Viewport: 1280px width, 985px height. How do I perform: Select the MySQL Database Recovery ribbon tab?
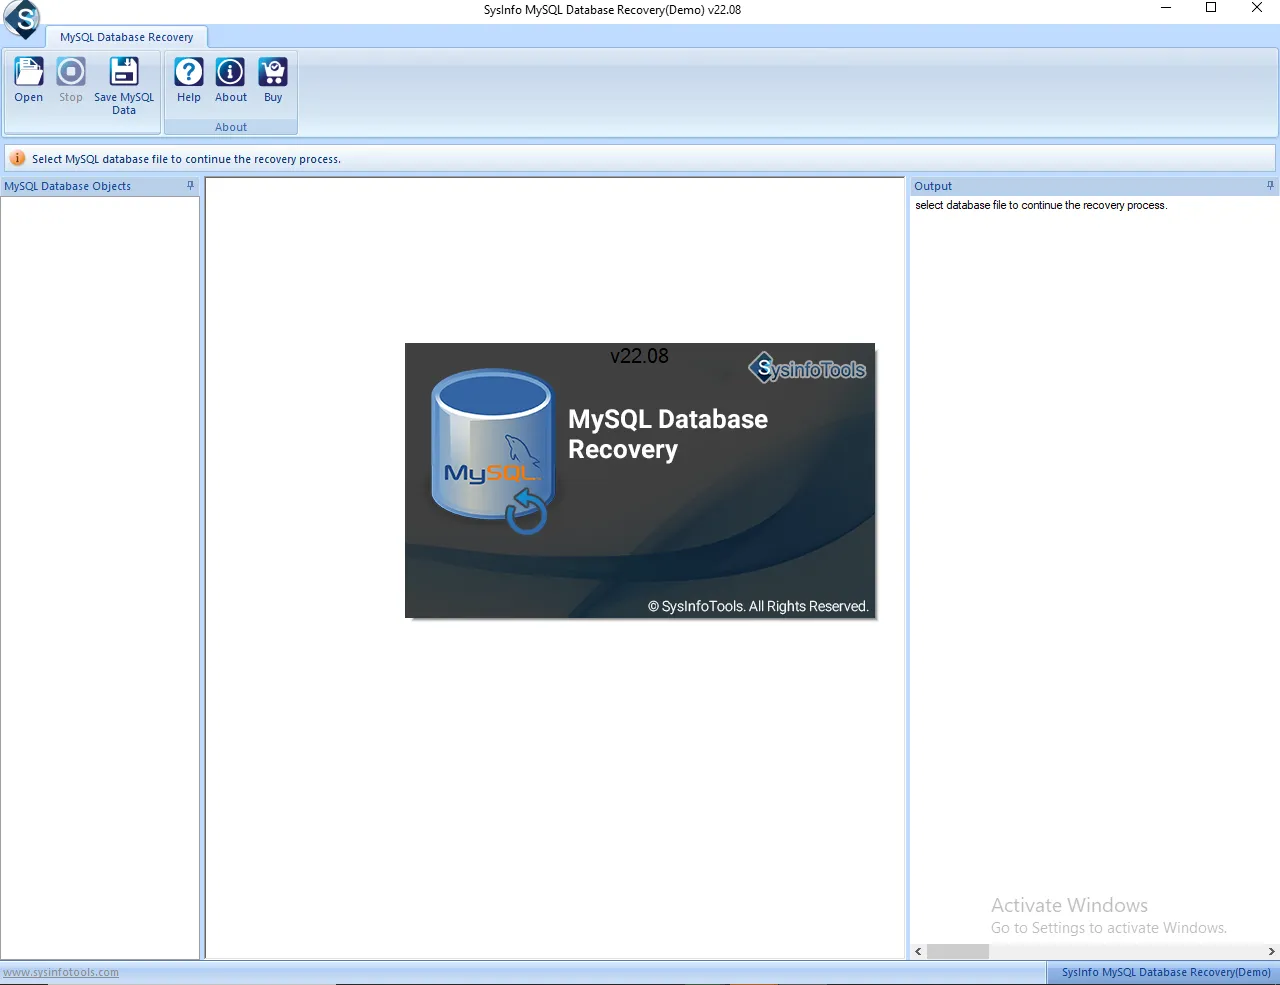[x=127, y=37]
